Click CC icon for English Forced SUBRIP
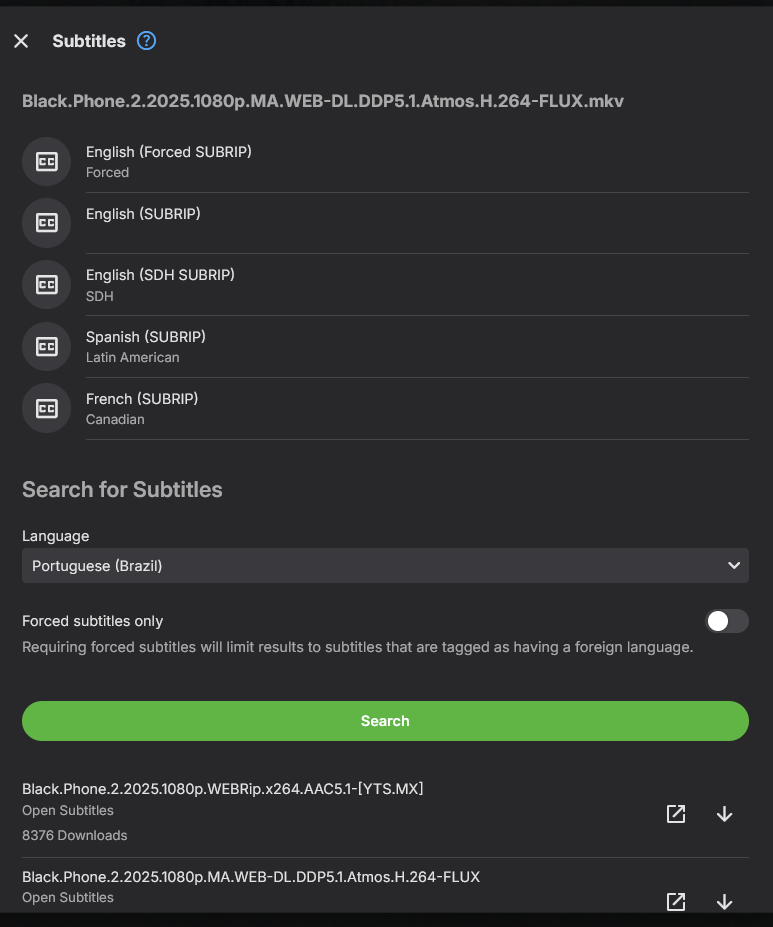773x927 pixels. tap(47, 162)
